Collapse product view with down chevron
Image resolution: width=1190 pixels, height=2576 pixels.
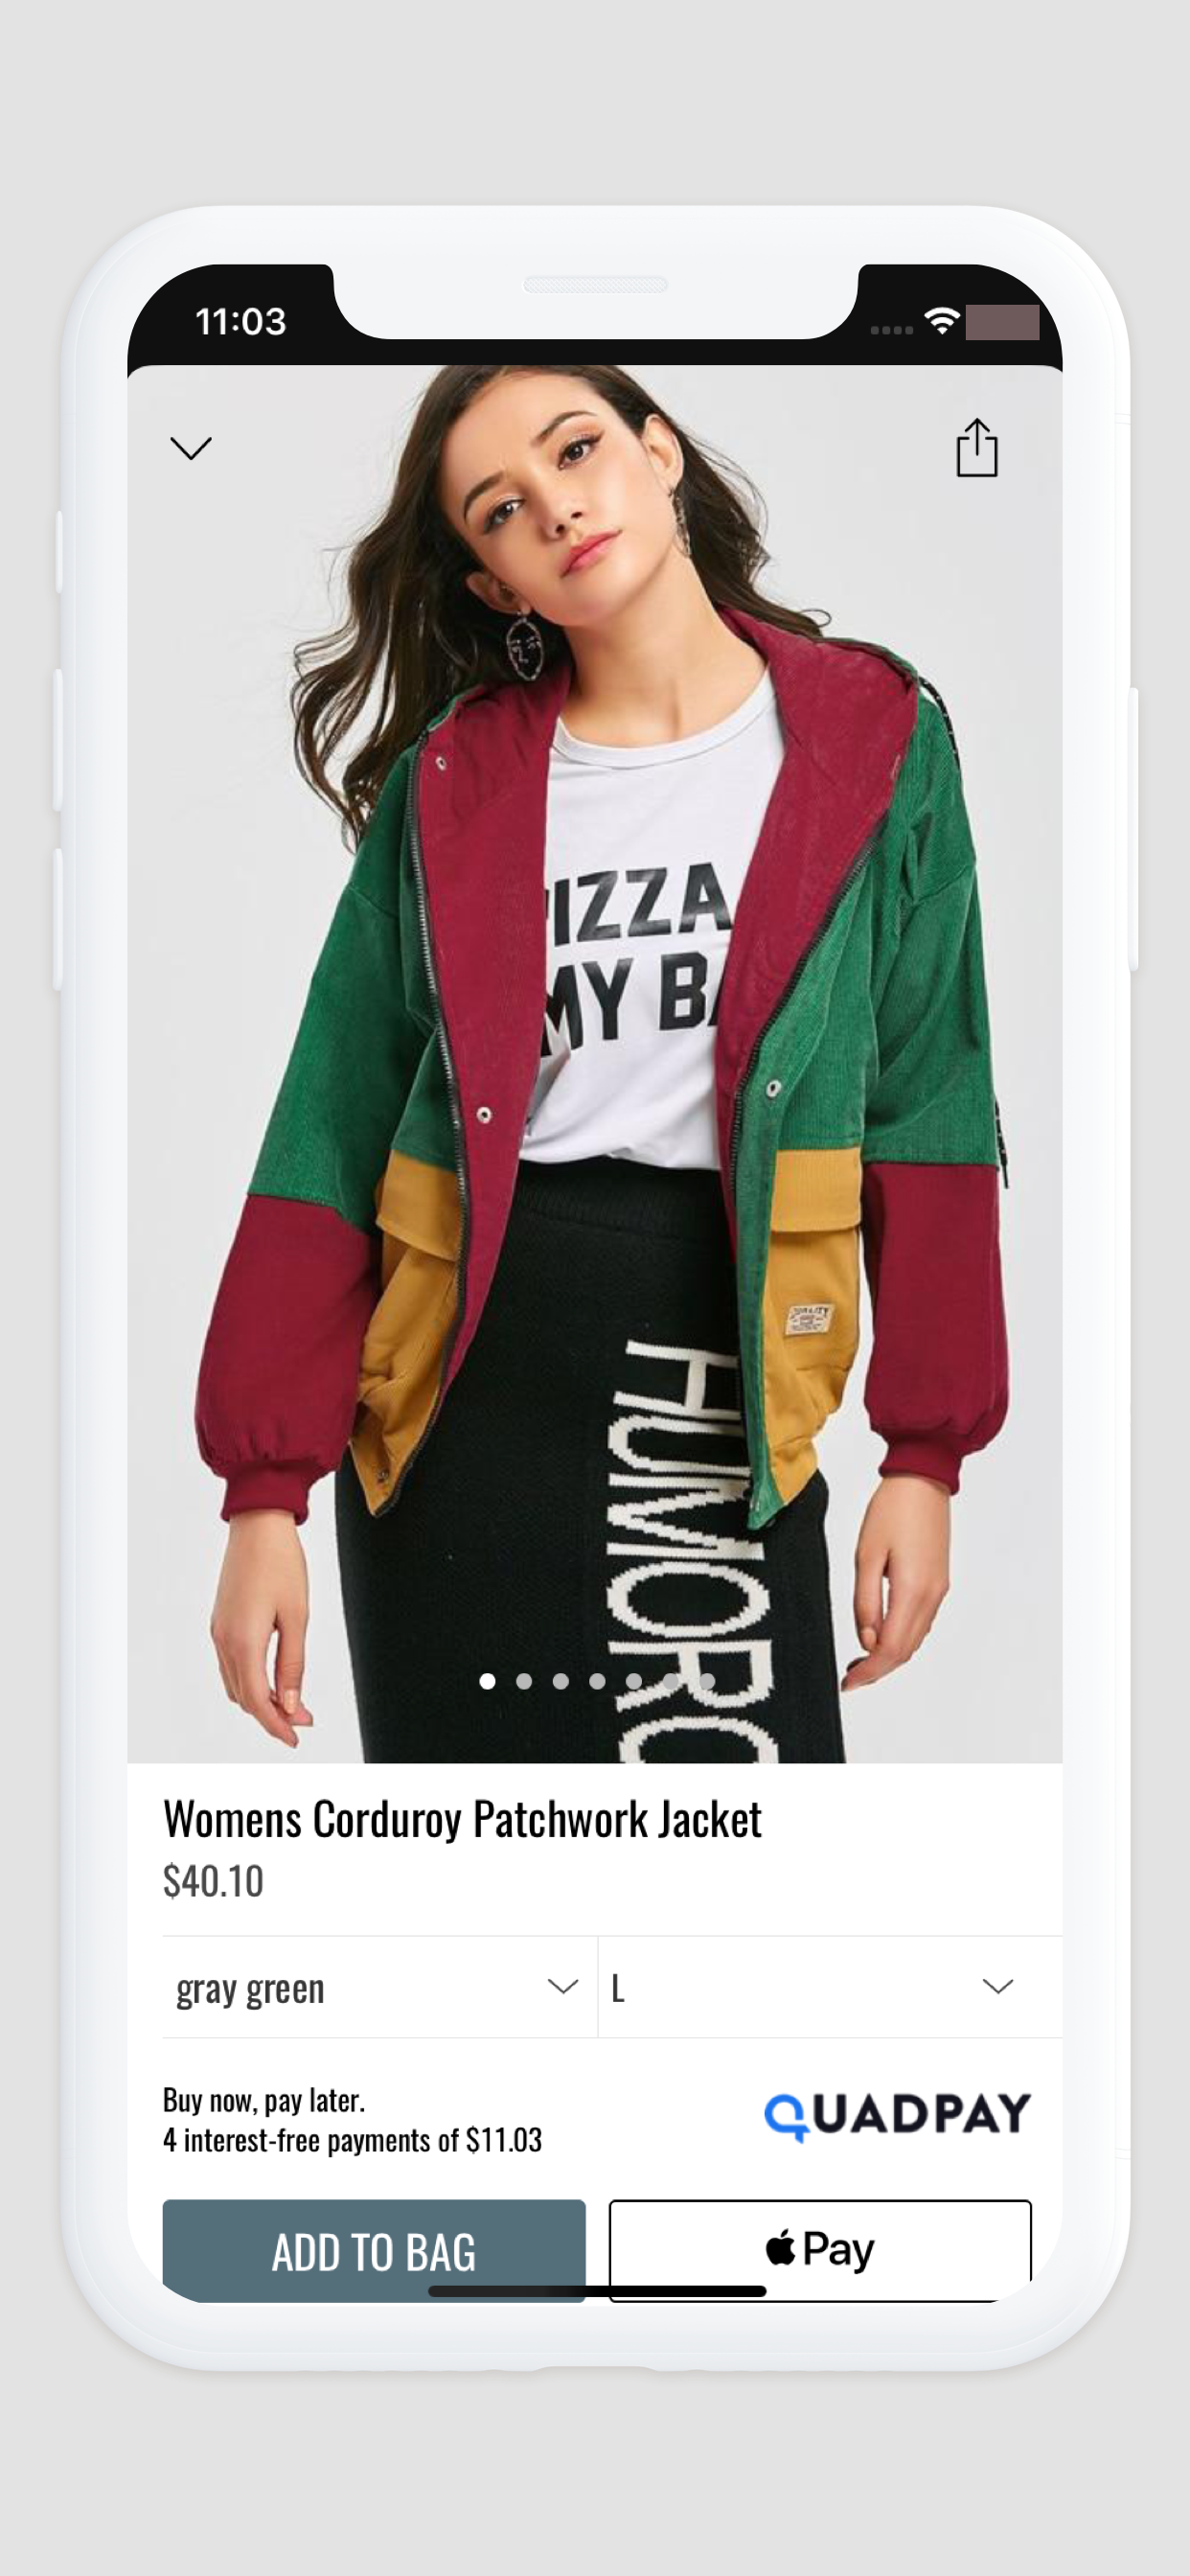click(x=191, y=448)
